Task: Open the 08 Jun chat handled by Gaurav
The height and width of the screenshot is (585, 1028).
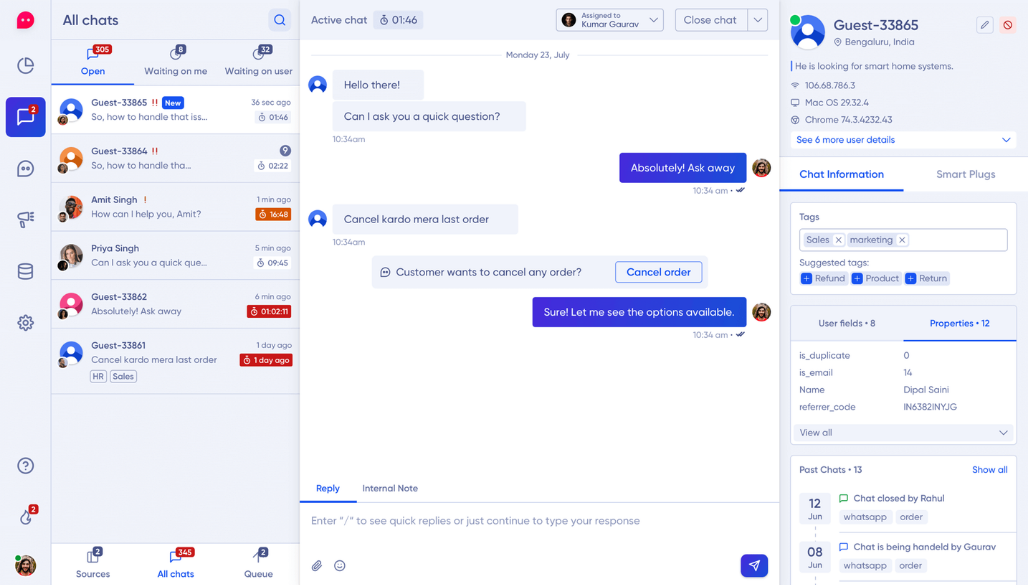Action: [905, 556]
